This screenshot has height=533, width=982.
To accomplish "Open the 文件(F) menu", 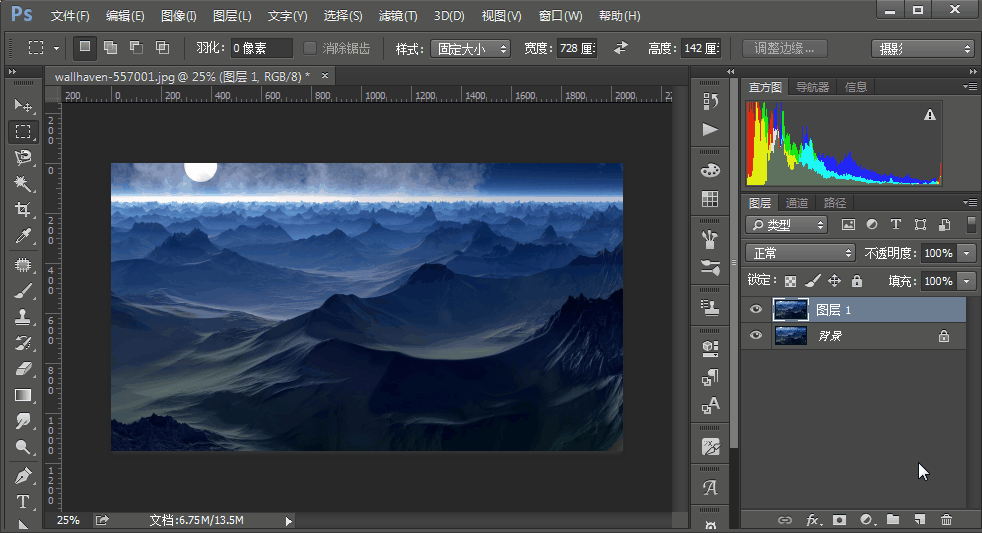I will point(70,16).
